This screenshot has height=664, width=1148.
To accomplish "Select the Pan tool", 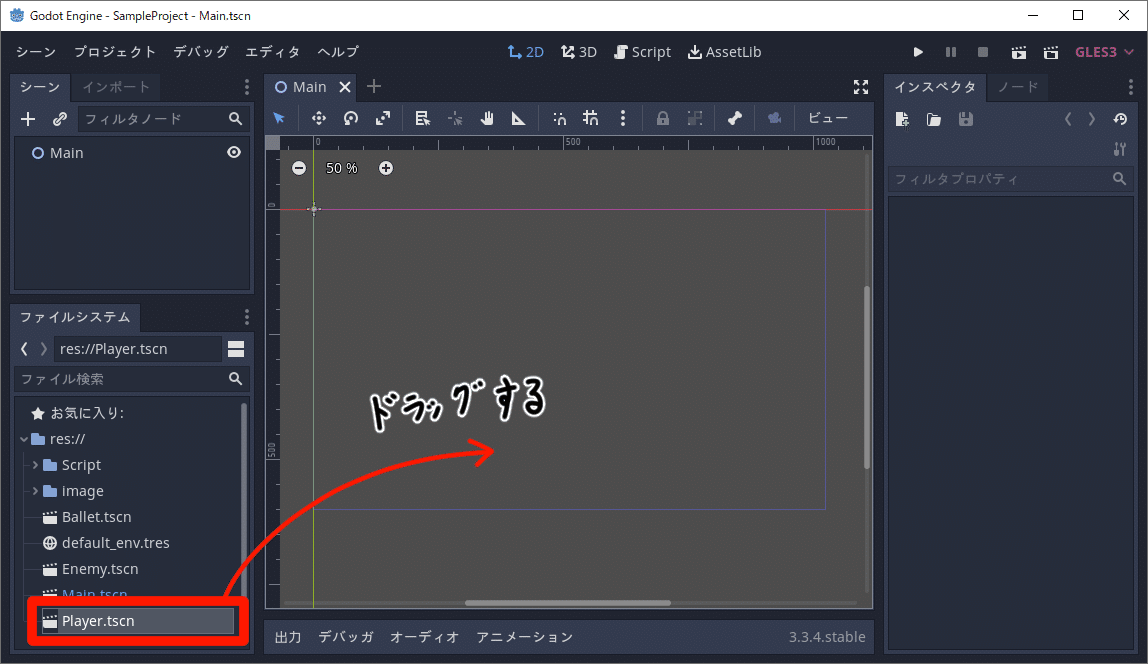I will tap(487, 118).
